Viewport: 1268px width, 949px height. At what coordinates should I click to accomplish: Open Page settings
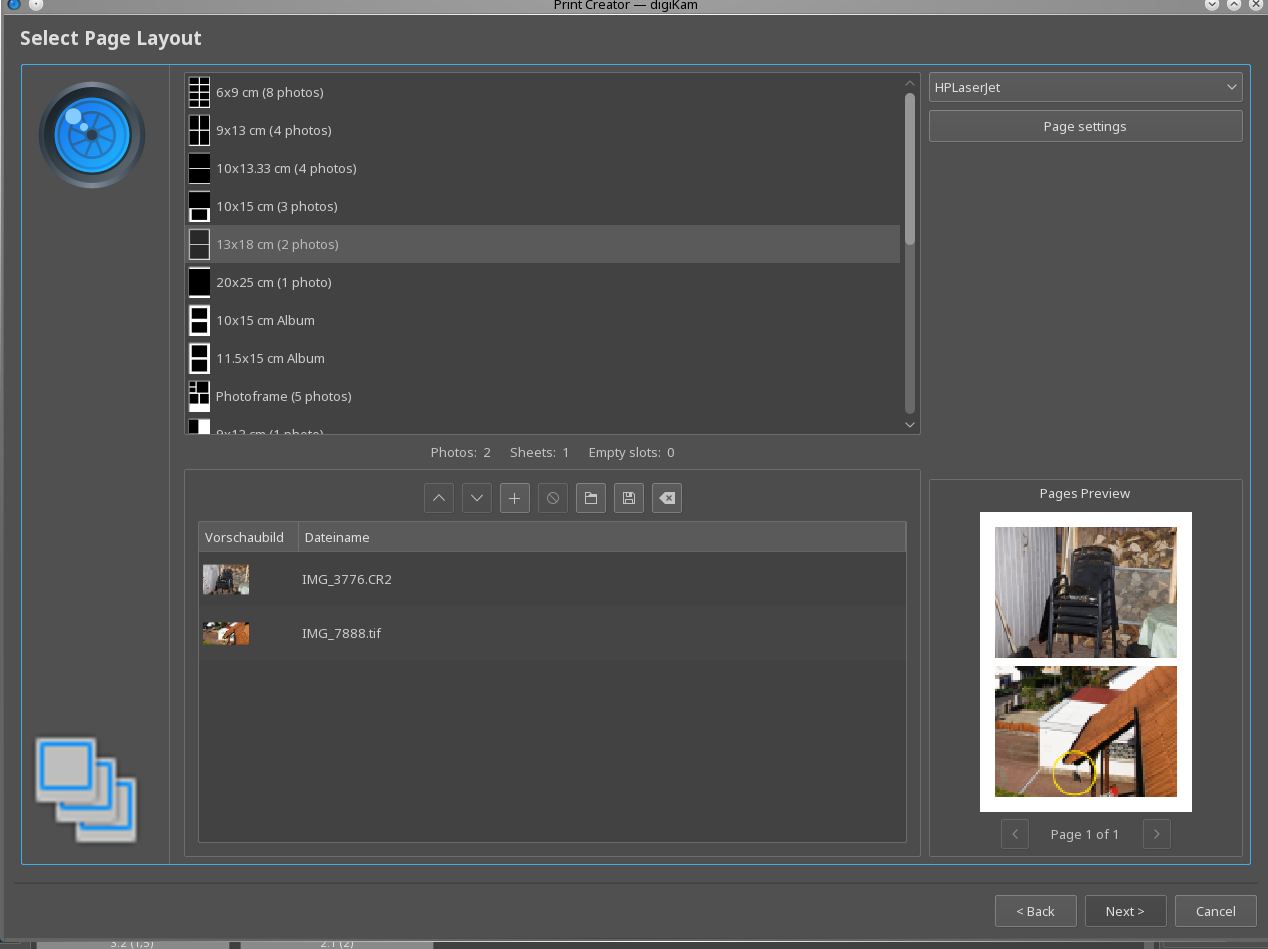1085,126
